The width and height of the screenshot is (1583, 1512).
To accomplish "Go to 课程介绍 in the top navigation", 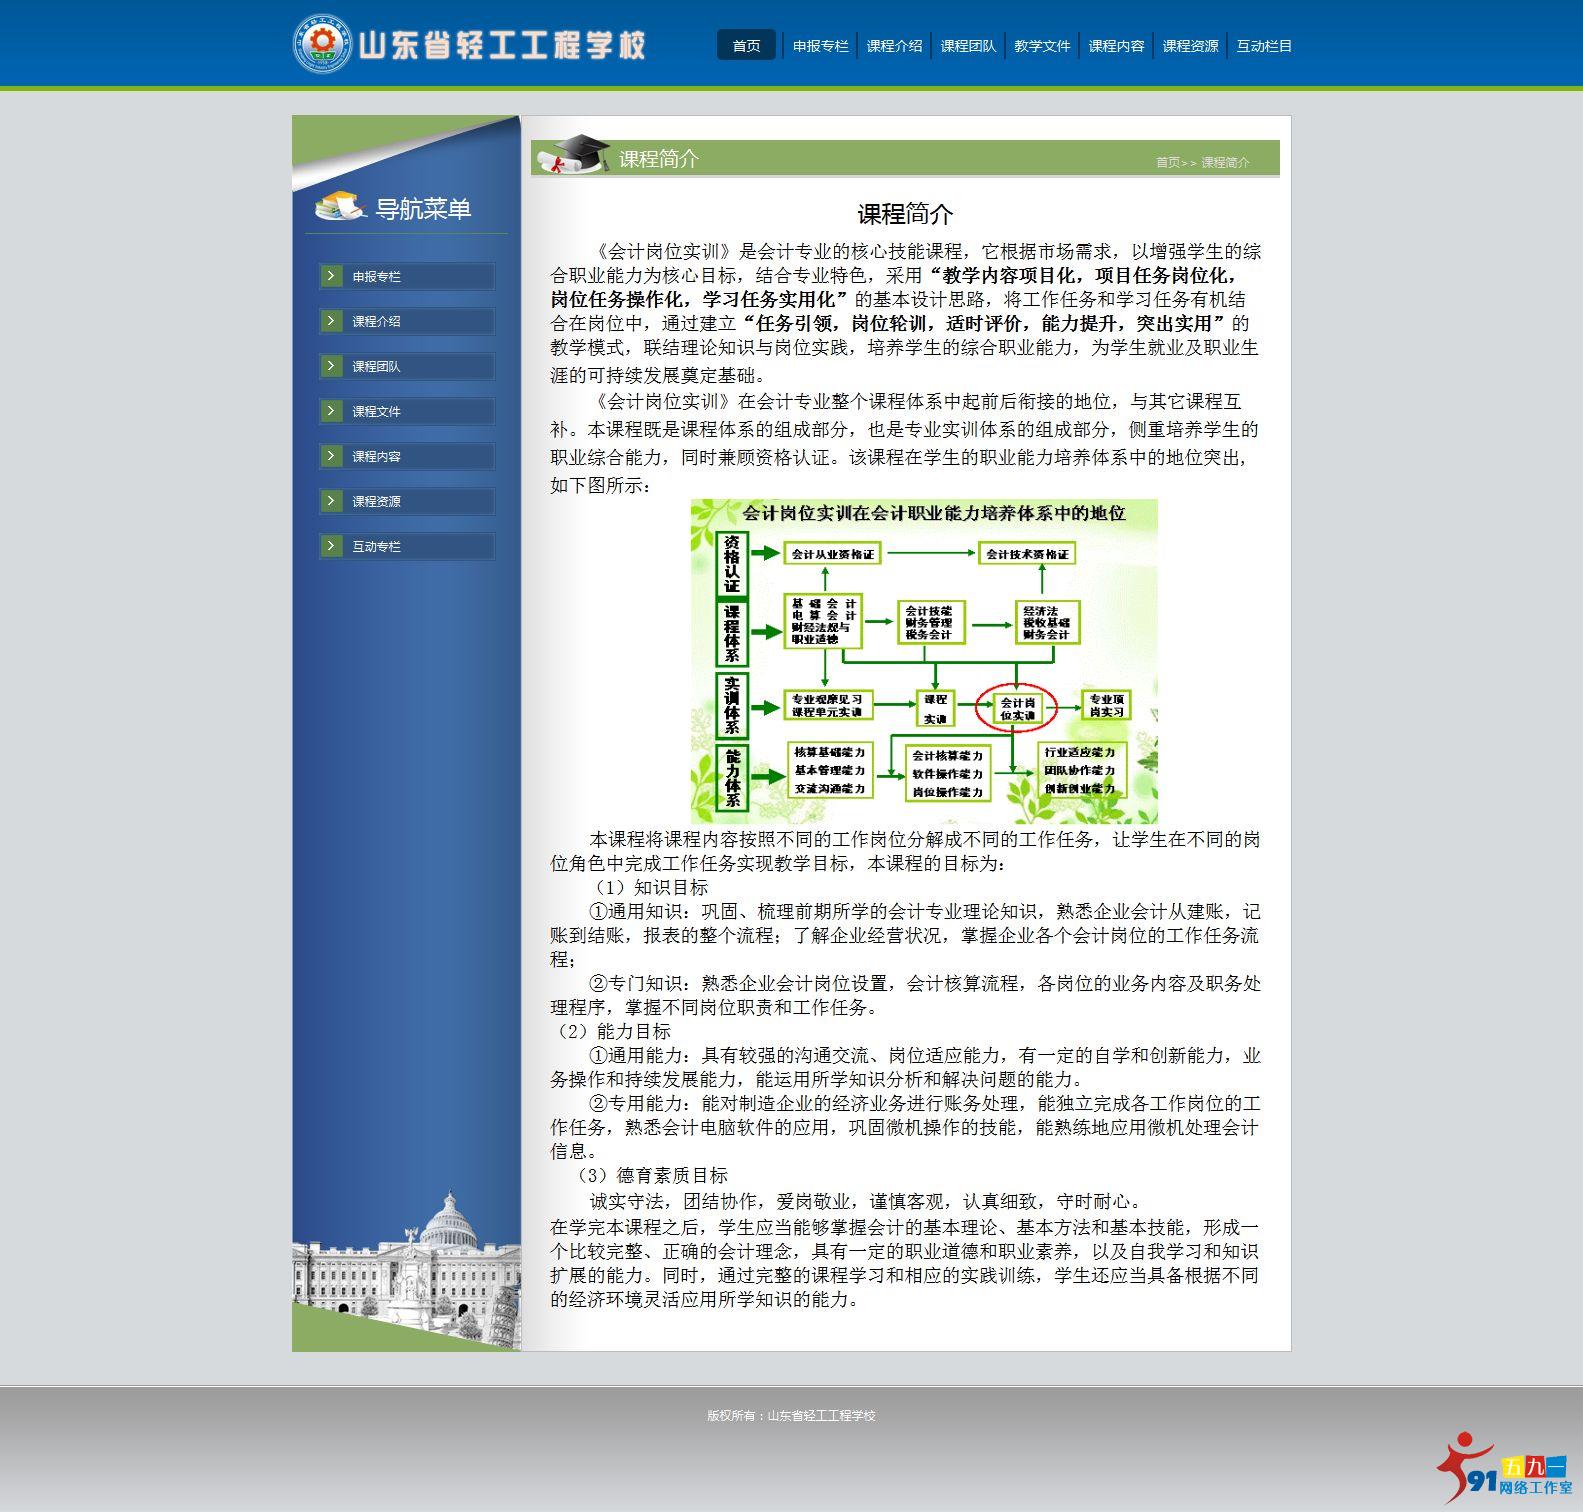I will click(x=894, y=46).
